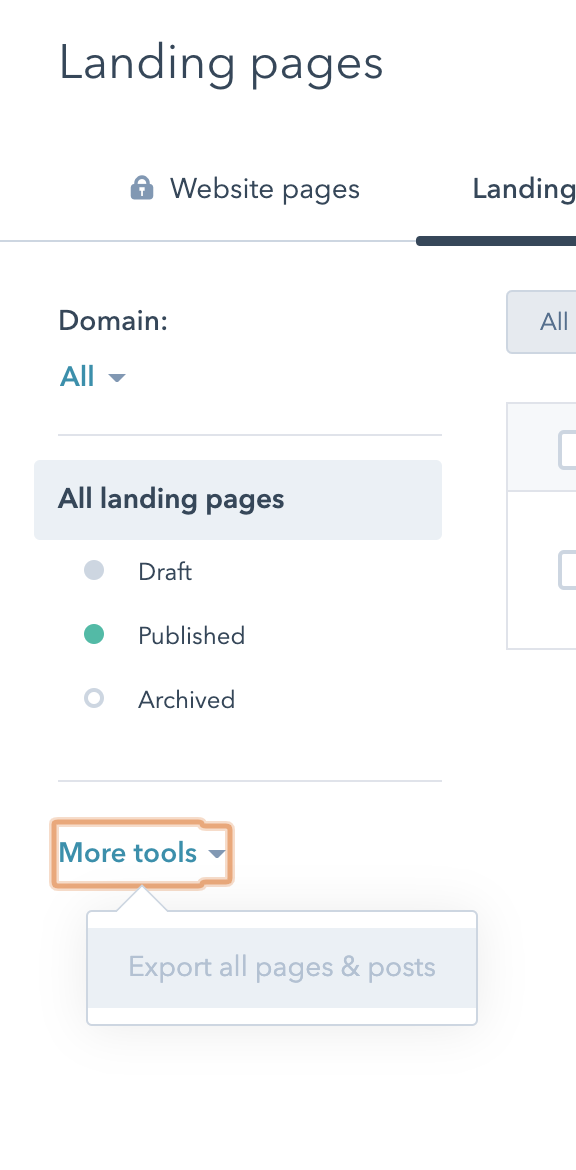Click the green Published status dot

tap(94, 635)
